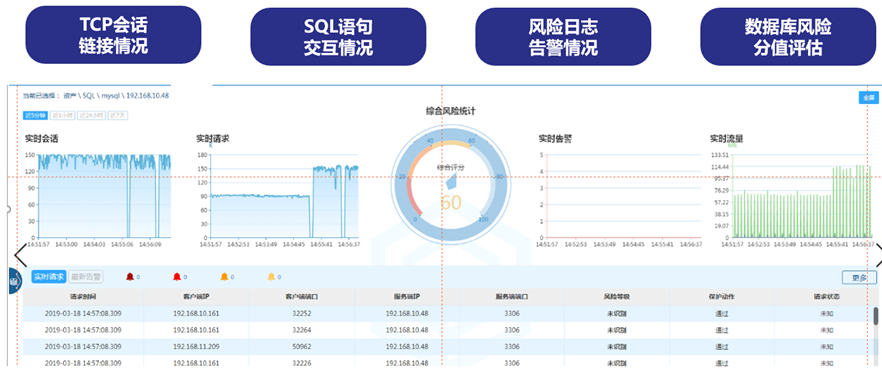Select the 近7天 time range

118,115
